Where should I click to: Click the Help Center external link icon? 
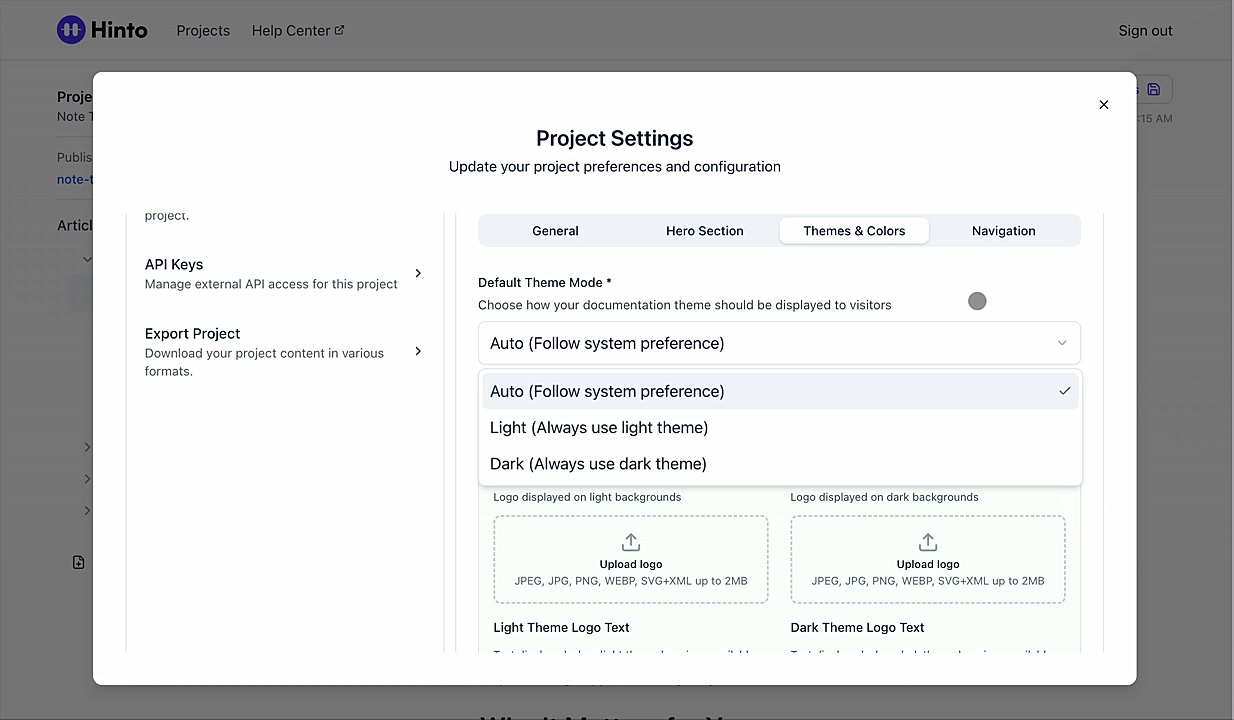pyautogui.click(x=339, y=30)
